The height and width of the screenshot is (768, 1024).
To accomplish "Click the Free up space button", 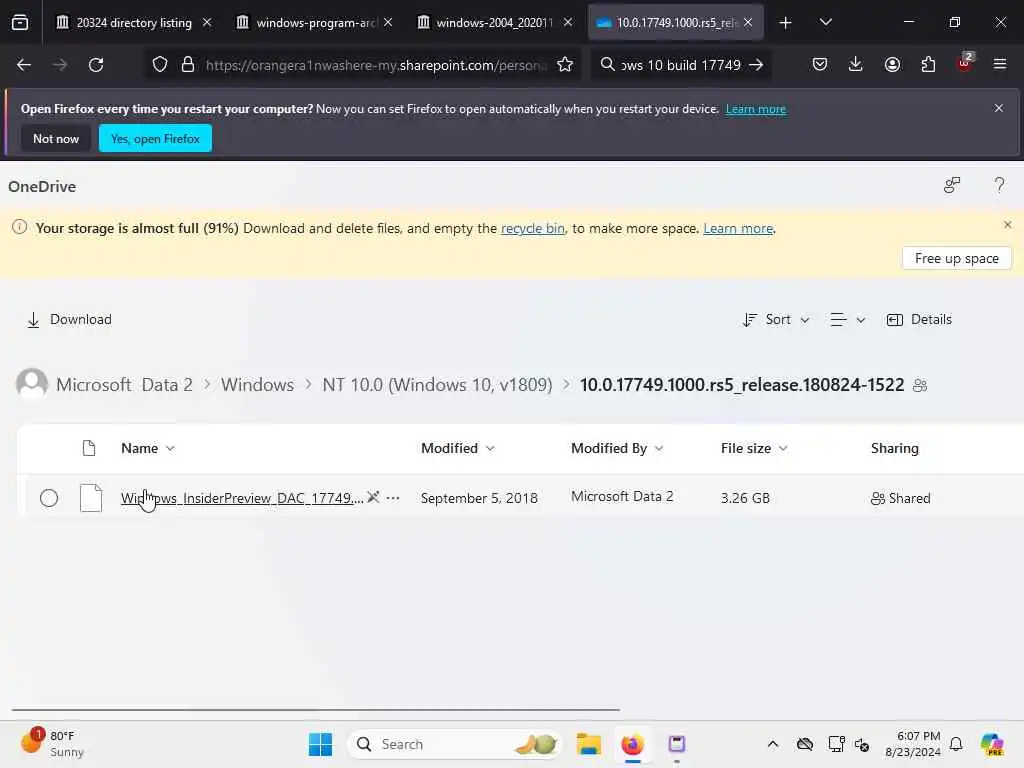I will click(x=957, y=258).
